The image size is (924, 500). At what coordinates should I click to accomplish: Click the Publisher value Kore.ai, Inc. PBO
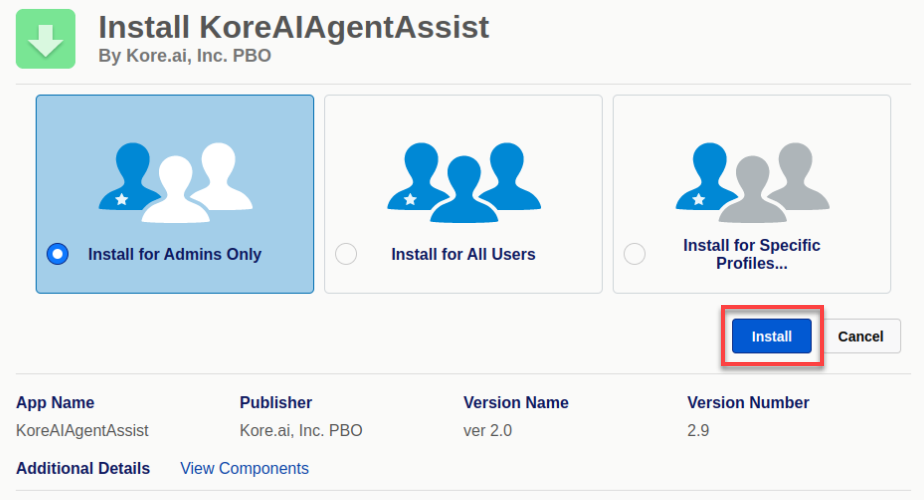coord(301,431)
